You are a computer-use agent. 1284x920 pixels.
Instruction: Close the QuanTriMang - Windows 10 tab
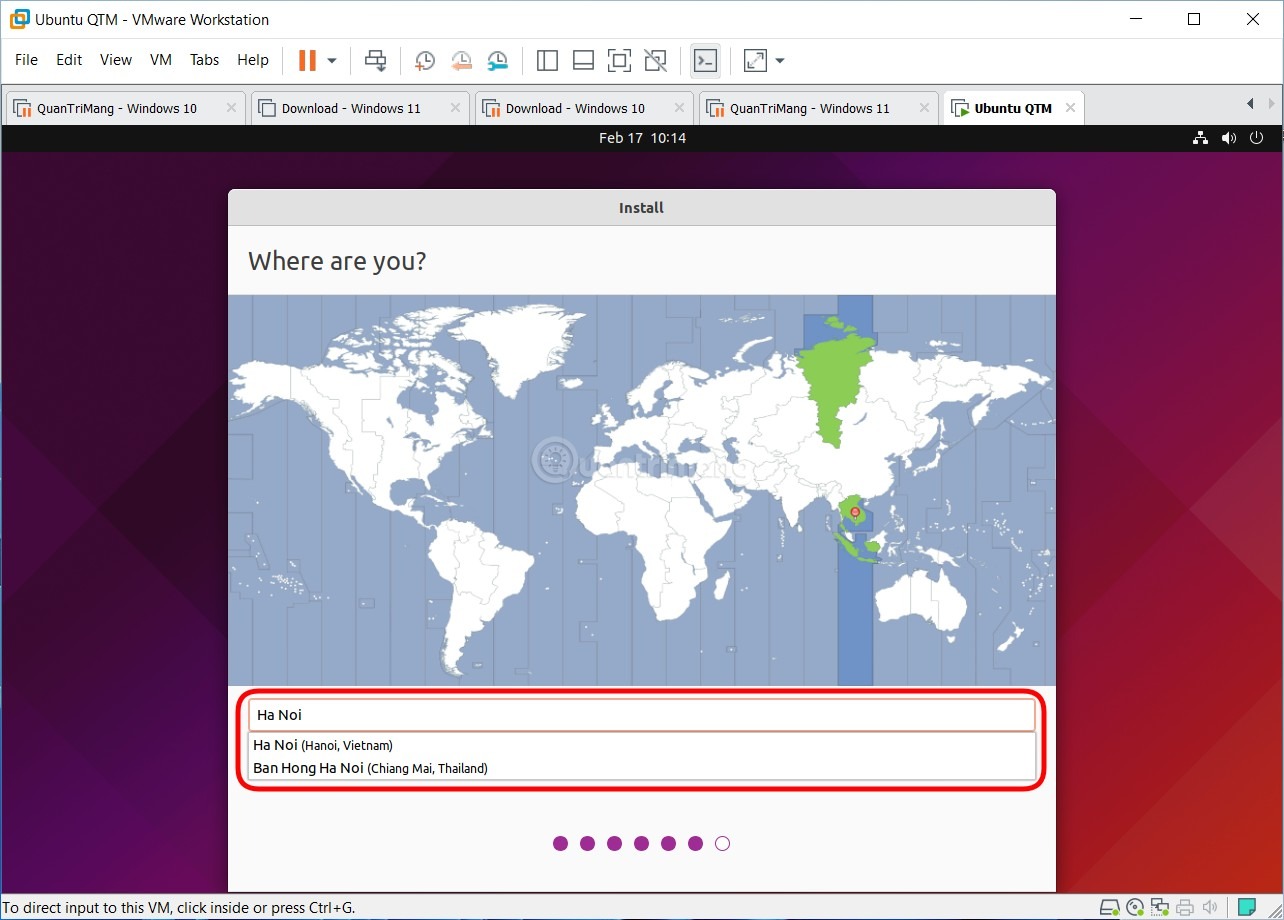[x=231, y=108]
